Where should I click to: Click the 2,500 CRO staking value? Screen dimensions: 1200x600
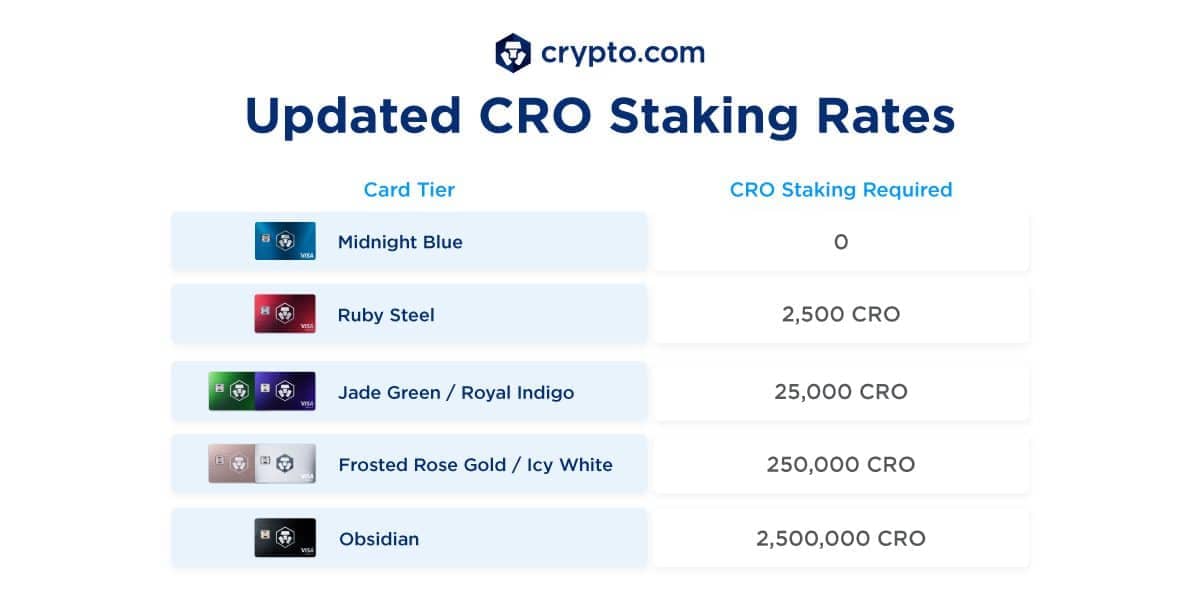click(841, 315)
